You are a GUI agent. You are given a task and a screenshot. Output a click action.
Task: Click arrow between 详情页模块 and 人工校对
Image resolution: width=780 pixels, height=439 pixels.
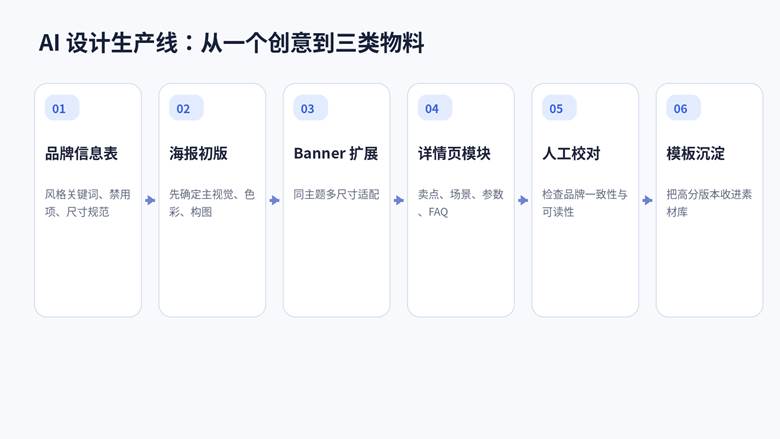523,200
